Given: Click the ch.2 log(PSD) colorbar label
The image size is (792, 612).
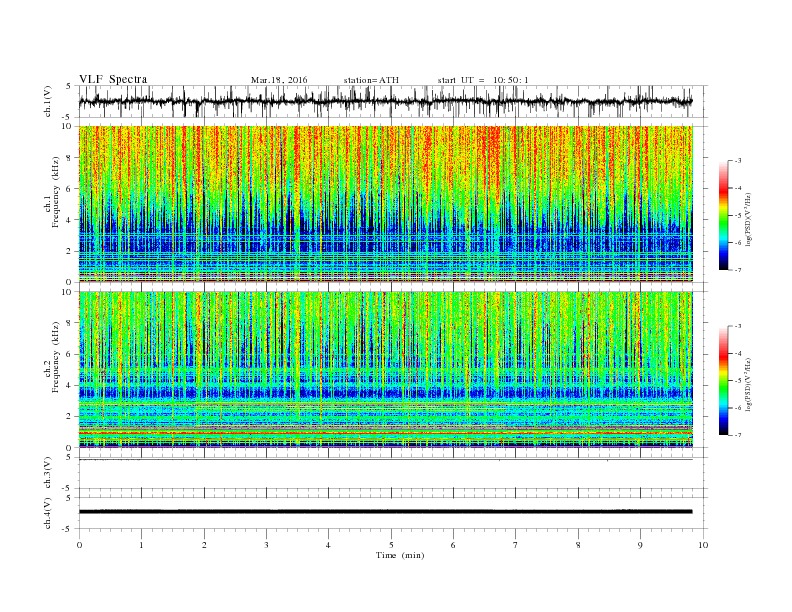Looking at the screenshot, I should (x=748, y=384).
